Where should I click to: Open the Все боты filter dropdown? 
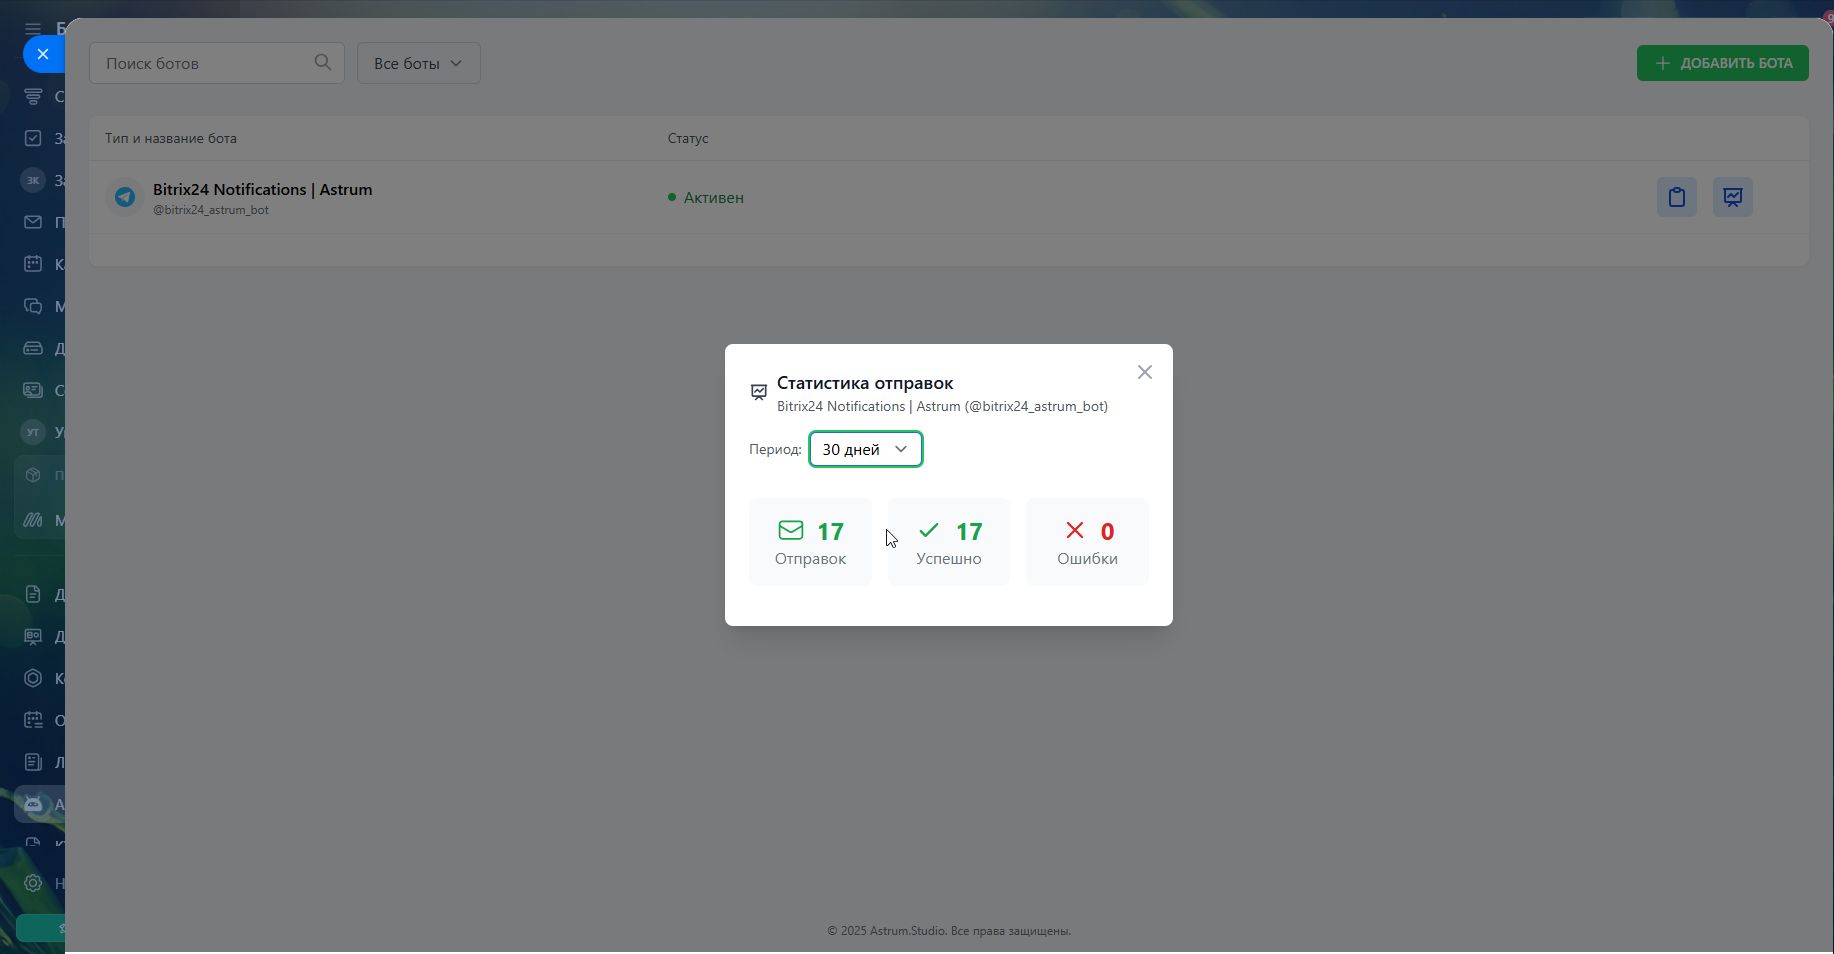click(x=419, y=63)
